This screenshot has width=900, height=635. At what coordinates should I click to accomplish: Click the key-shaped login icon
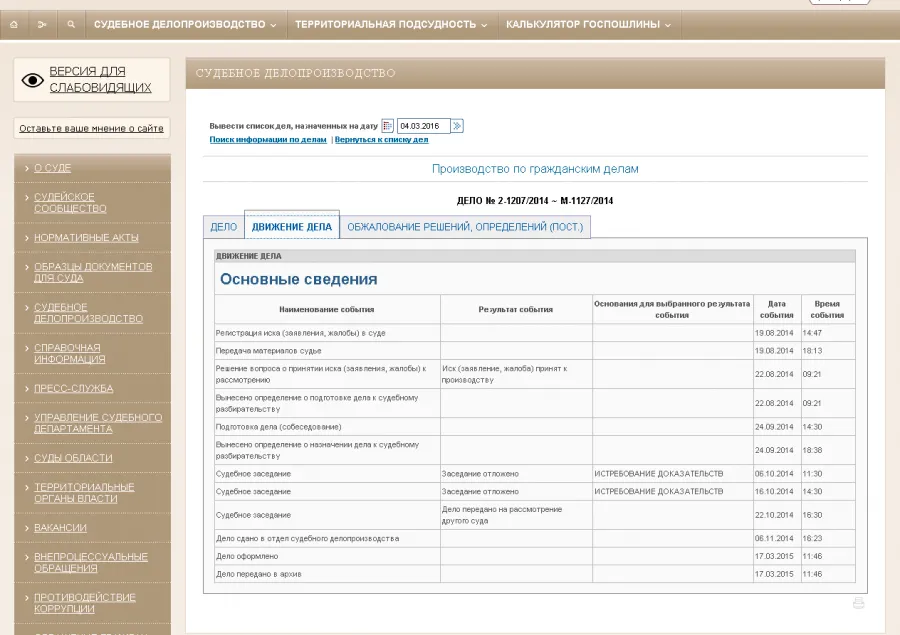click(x=42, y=25)
